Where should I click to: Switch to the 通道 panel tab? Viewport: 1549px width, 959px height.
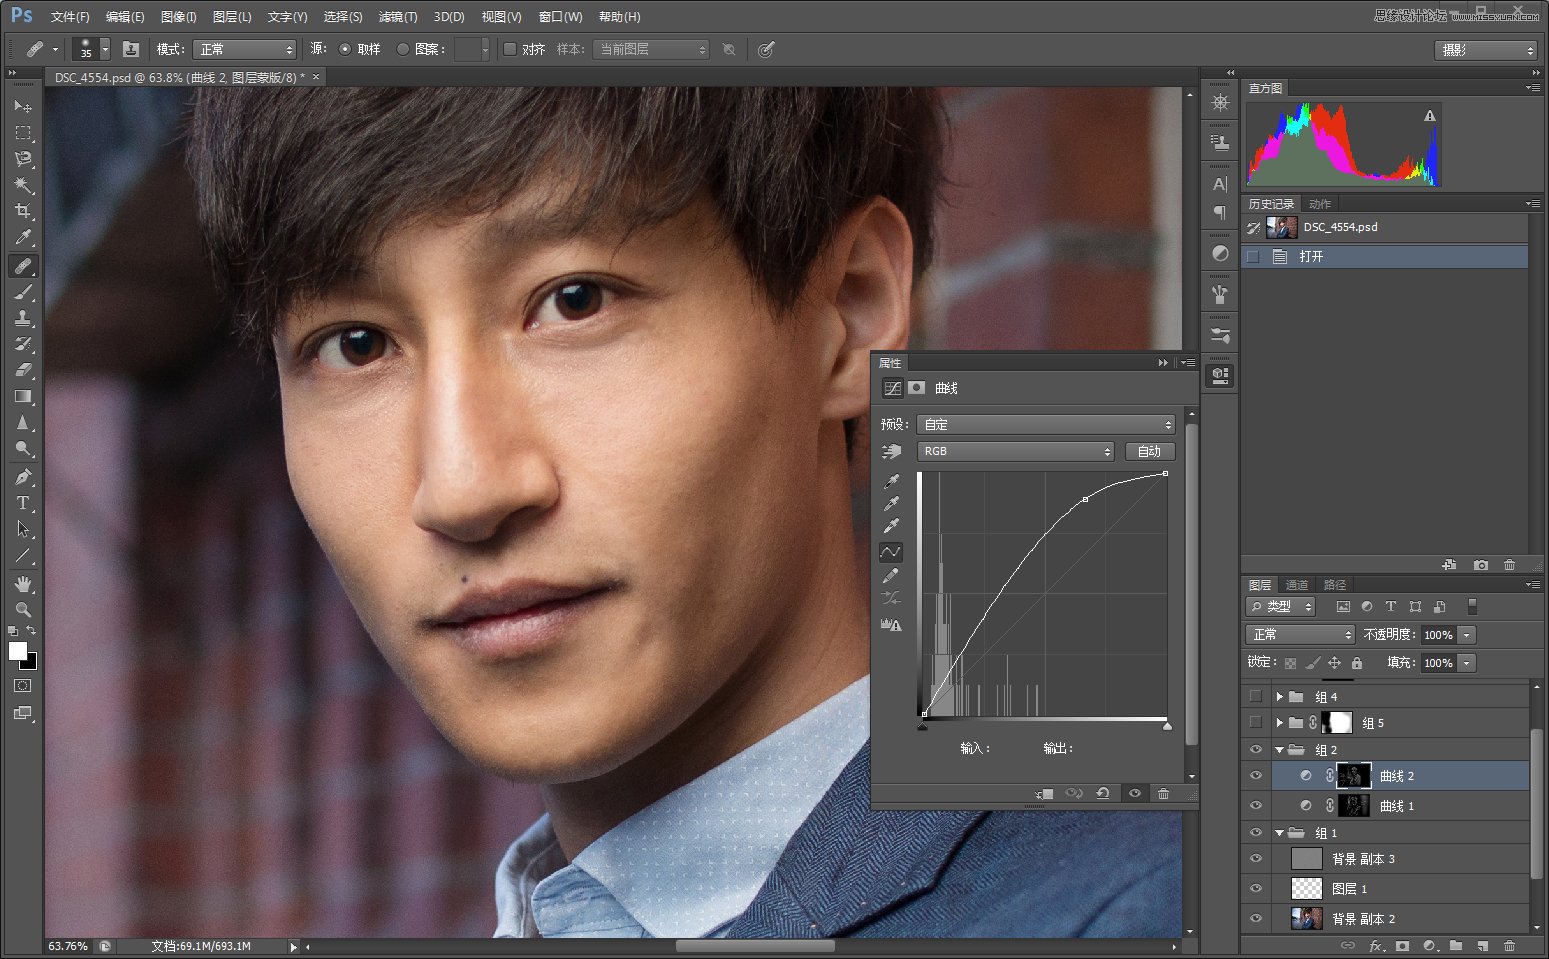[x=1296, y=584]
